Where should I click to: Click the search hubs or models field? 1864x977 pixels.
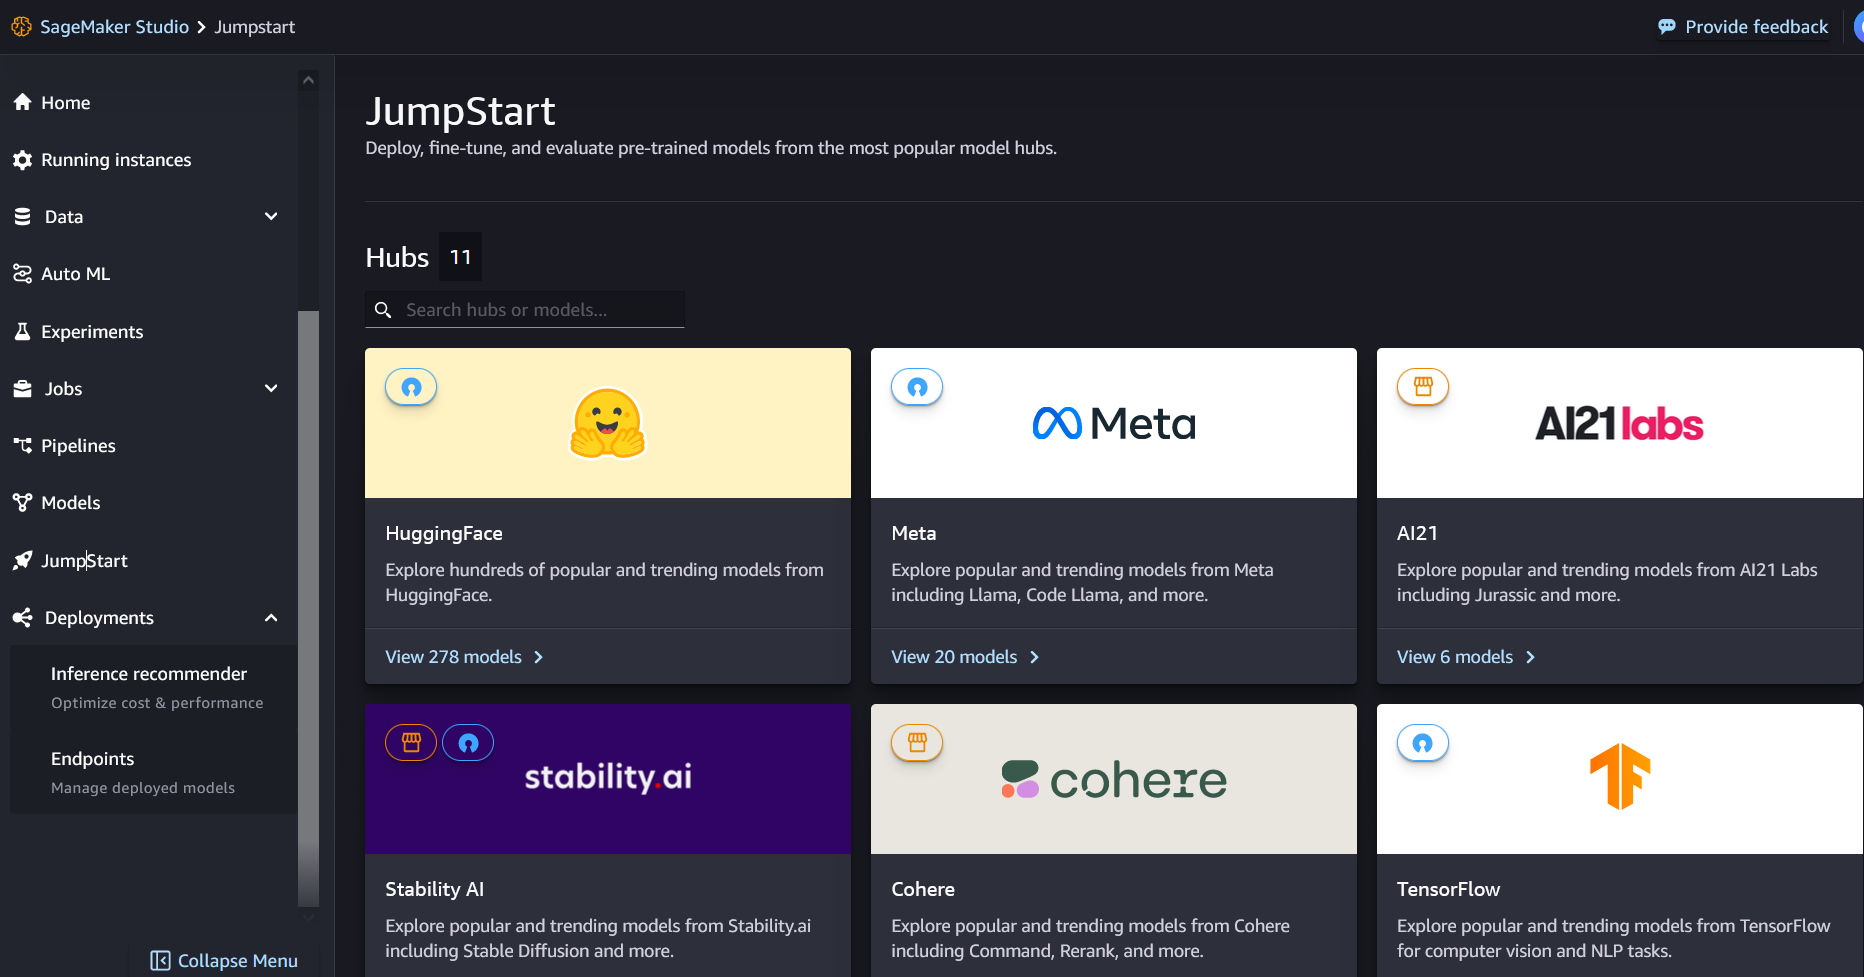[x=524, y=309]
